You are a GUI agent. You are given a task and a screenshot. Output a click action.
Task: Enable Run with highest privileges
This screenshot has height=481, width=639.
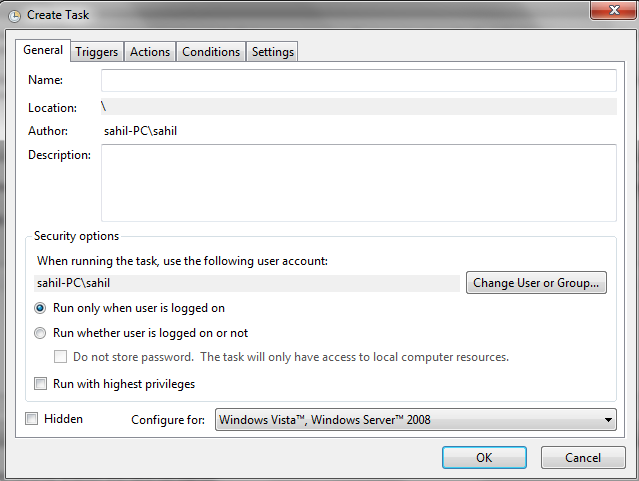tap(40, 384)
